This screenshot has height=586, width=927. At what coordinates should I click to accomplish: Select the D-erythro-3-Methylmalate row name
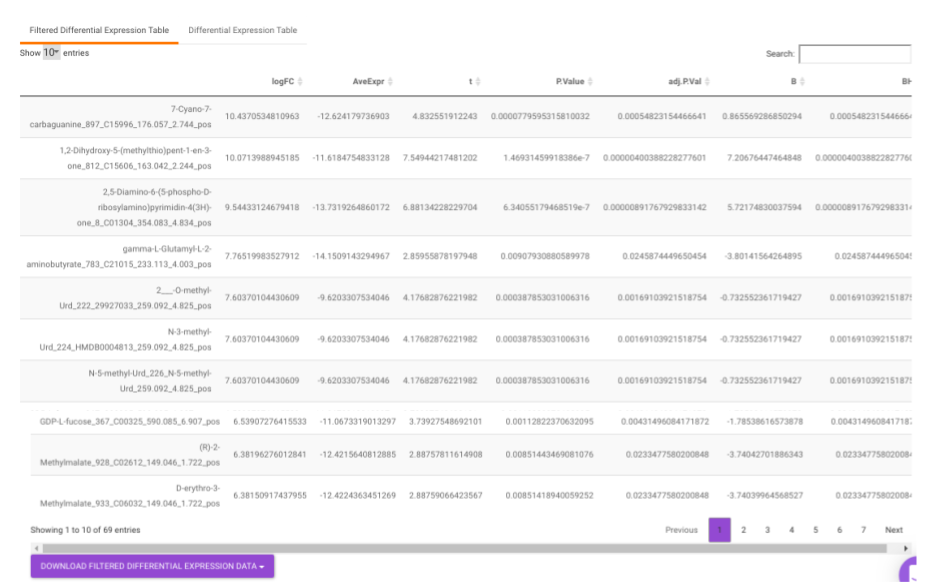[x=129, y=496]
